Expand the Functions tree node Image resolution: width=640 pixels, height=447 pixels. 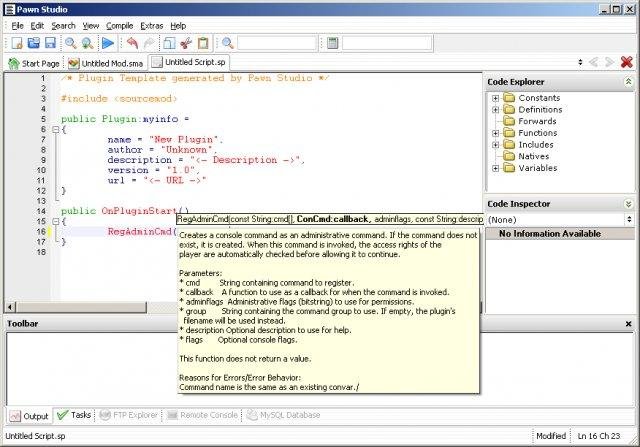point(495,133)
